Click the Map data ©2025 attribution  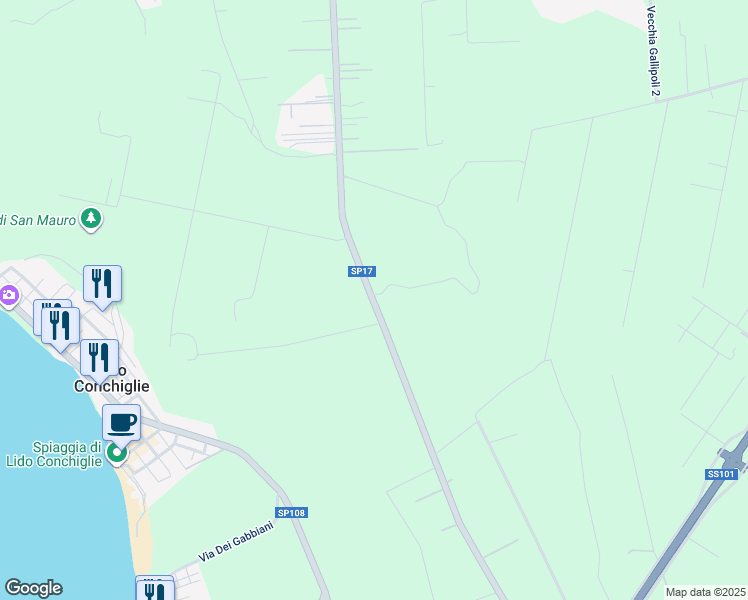point(706,592)
